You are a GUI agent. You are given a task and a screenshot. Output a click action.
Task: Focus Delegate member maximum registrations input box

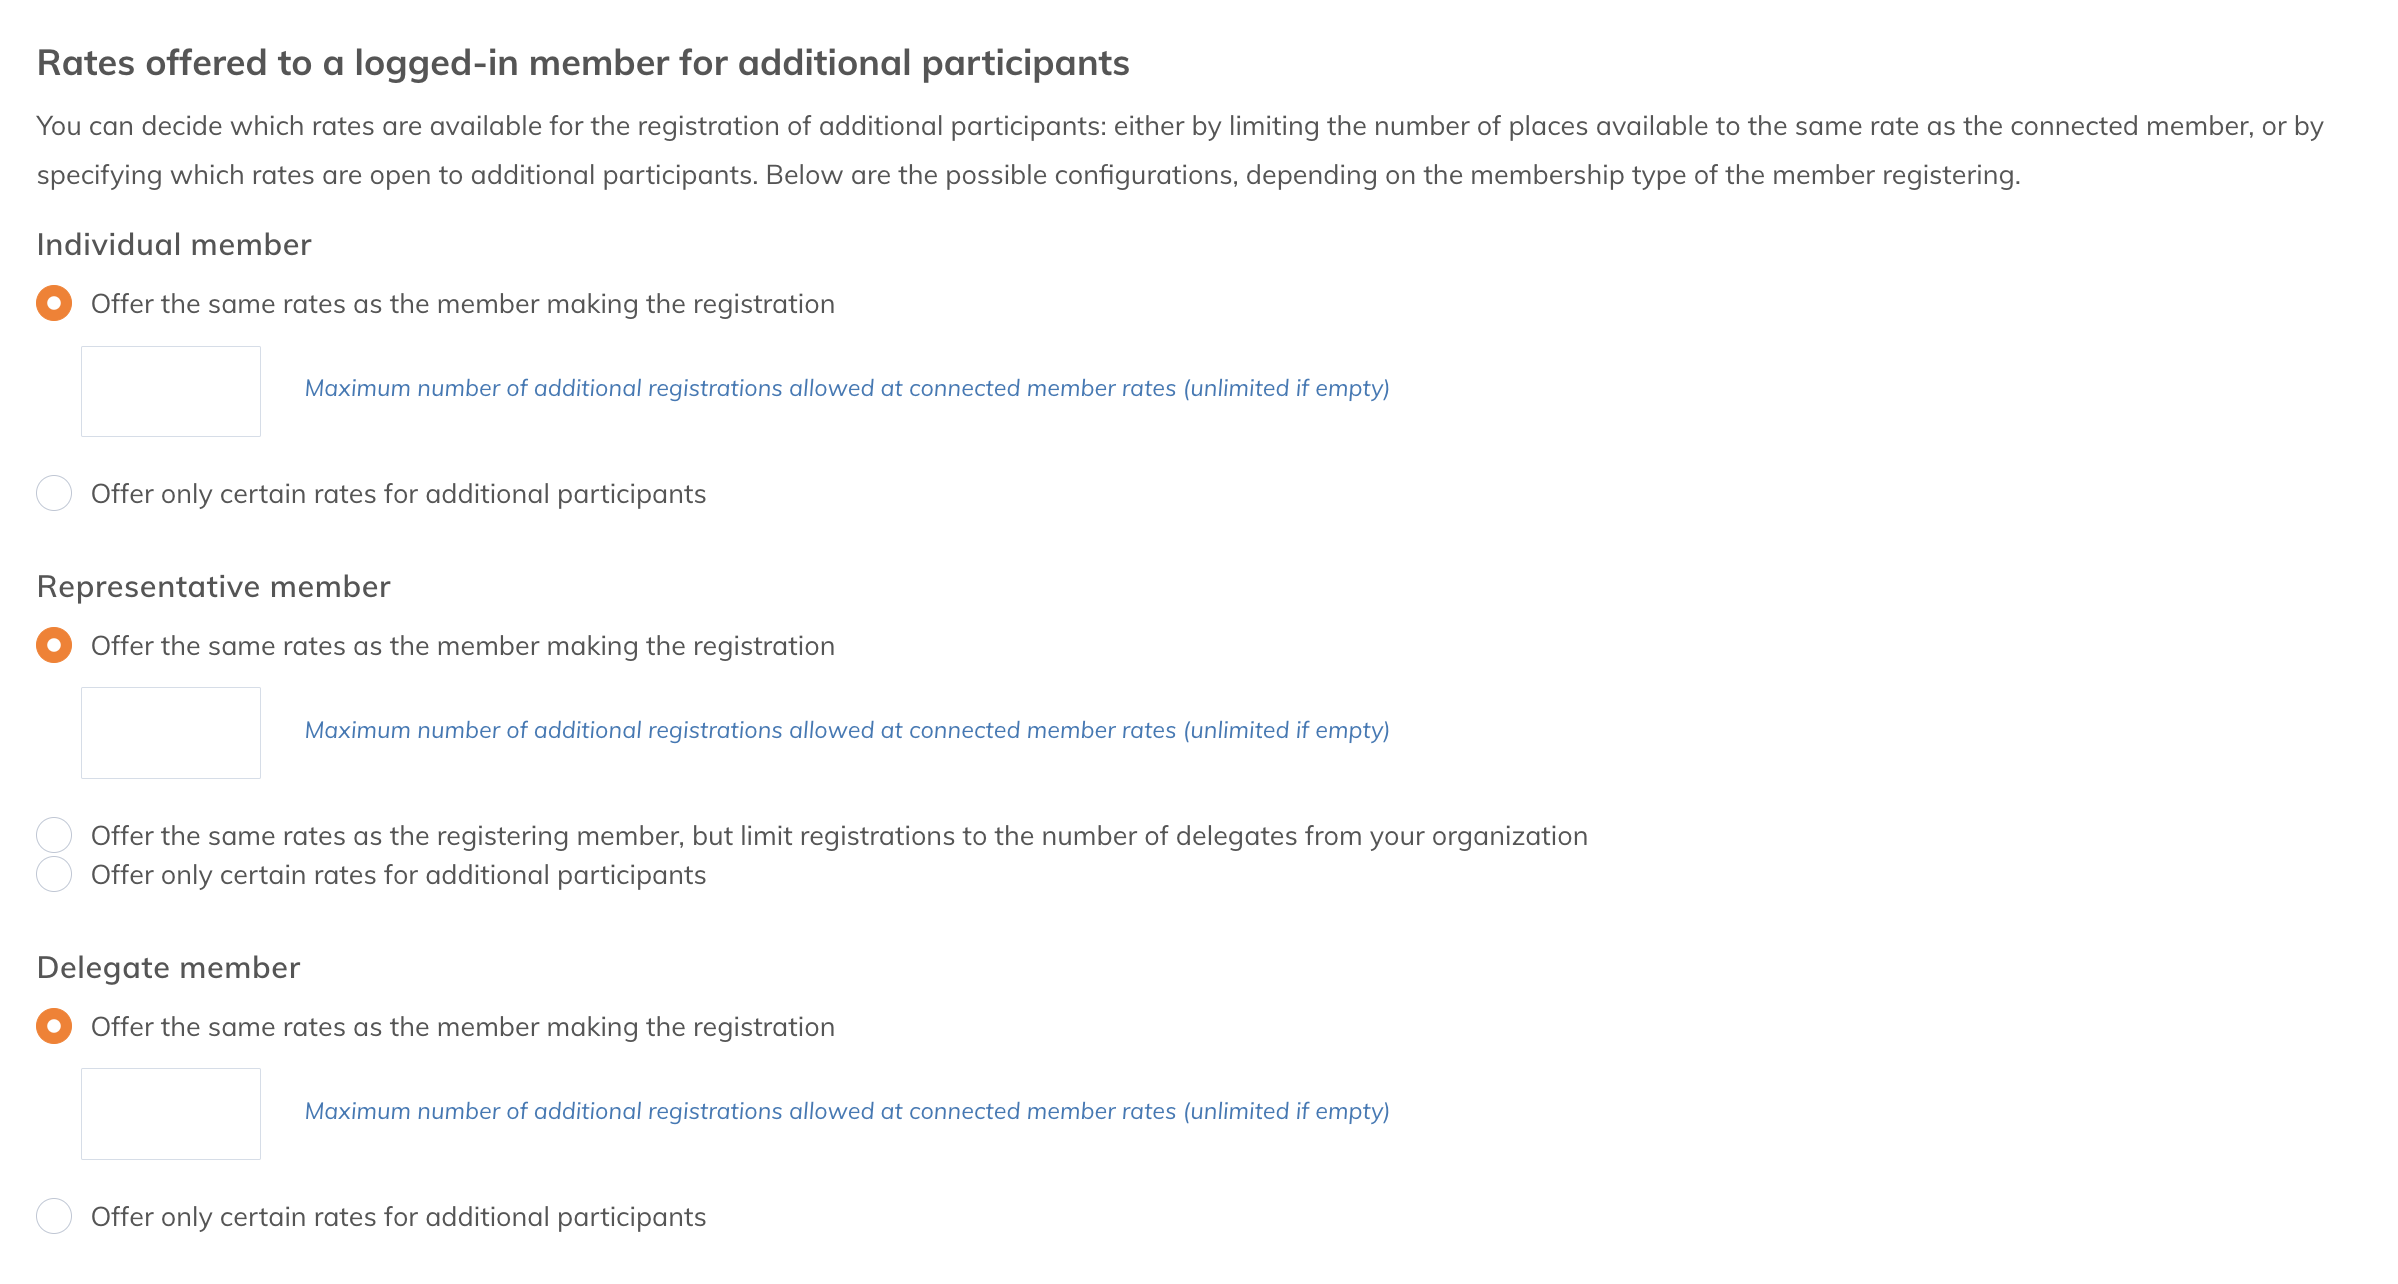click(171, 1114)
